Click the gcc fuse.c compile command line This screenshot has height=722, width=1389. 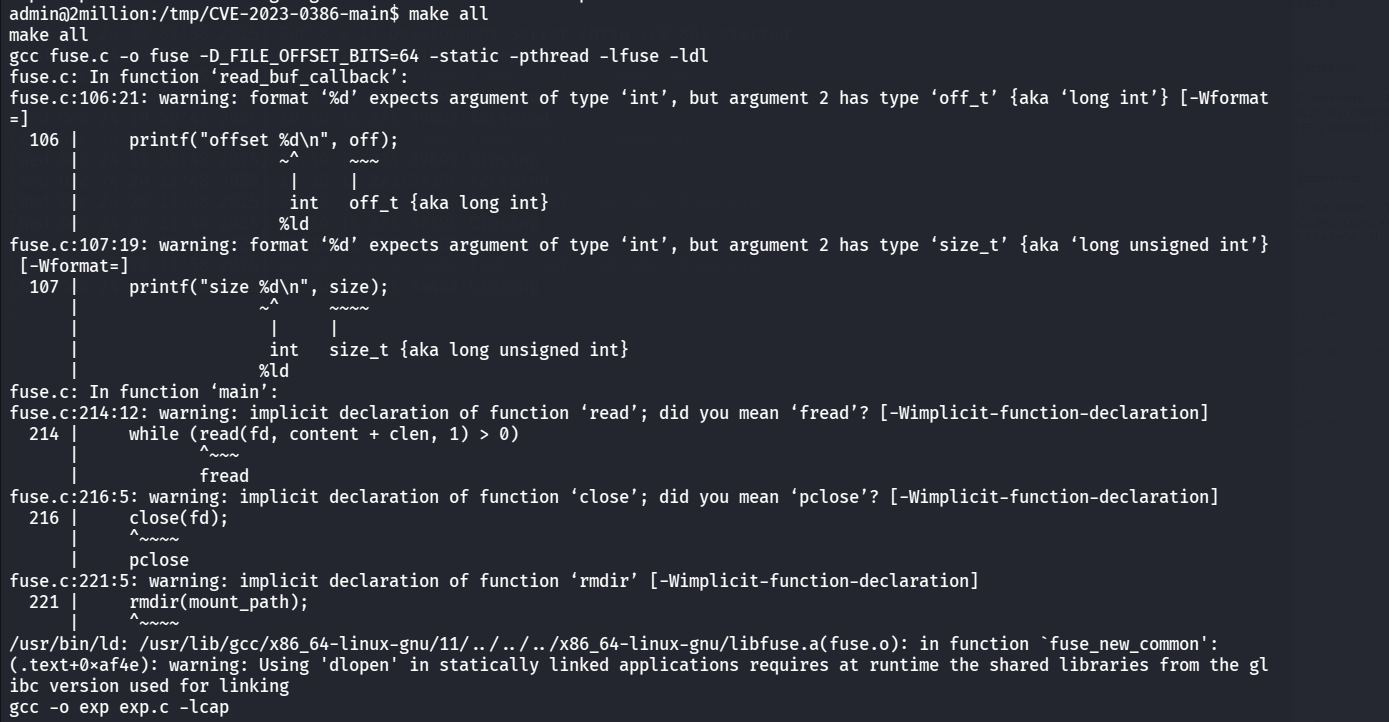(358, 56)
